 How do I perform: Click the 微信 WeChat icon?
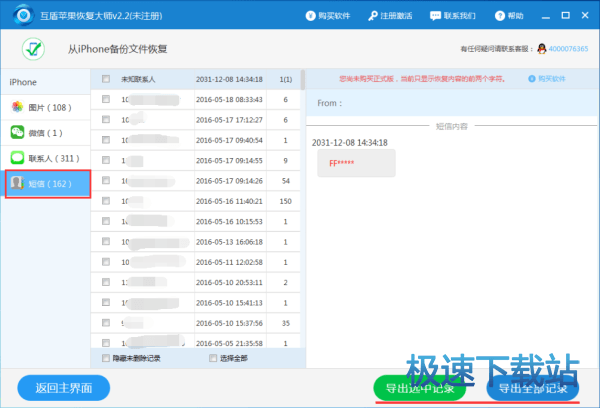point(17,132)
